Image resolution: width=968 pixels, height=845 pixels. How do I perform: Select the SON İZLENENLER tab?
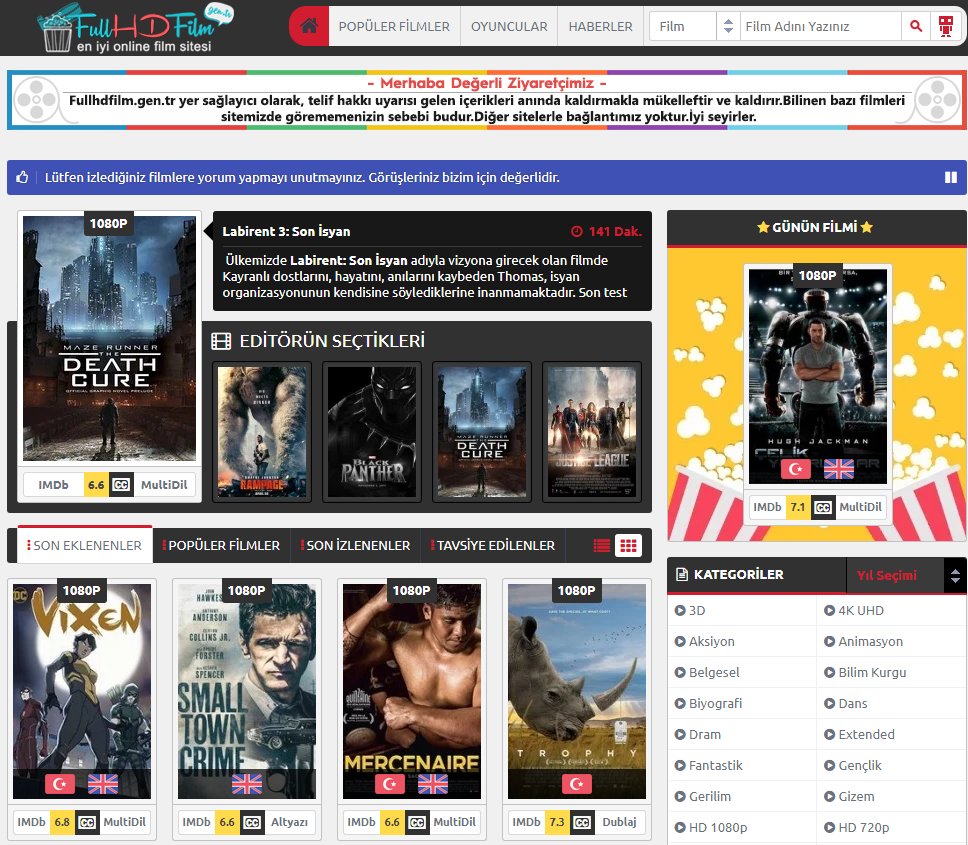[356, 545]
